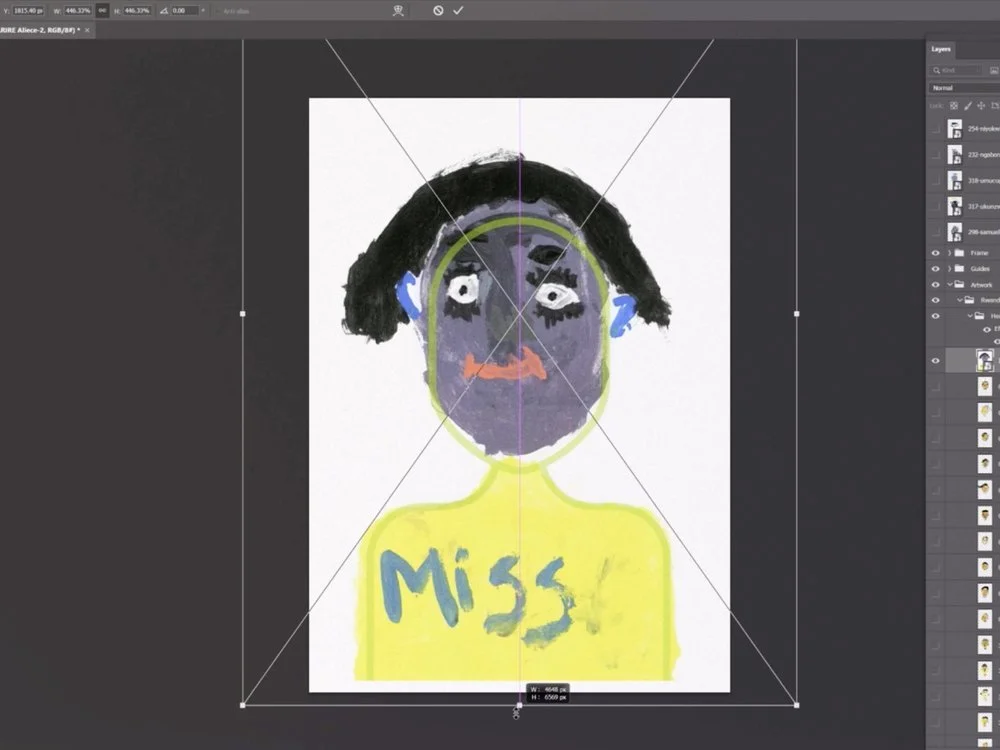Click the rotation angle field
The width and height of the screenshot is (1000, 750).
pos(184,10)
